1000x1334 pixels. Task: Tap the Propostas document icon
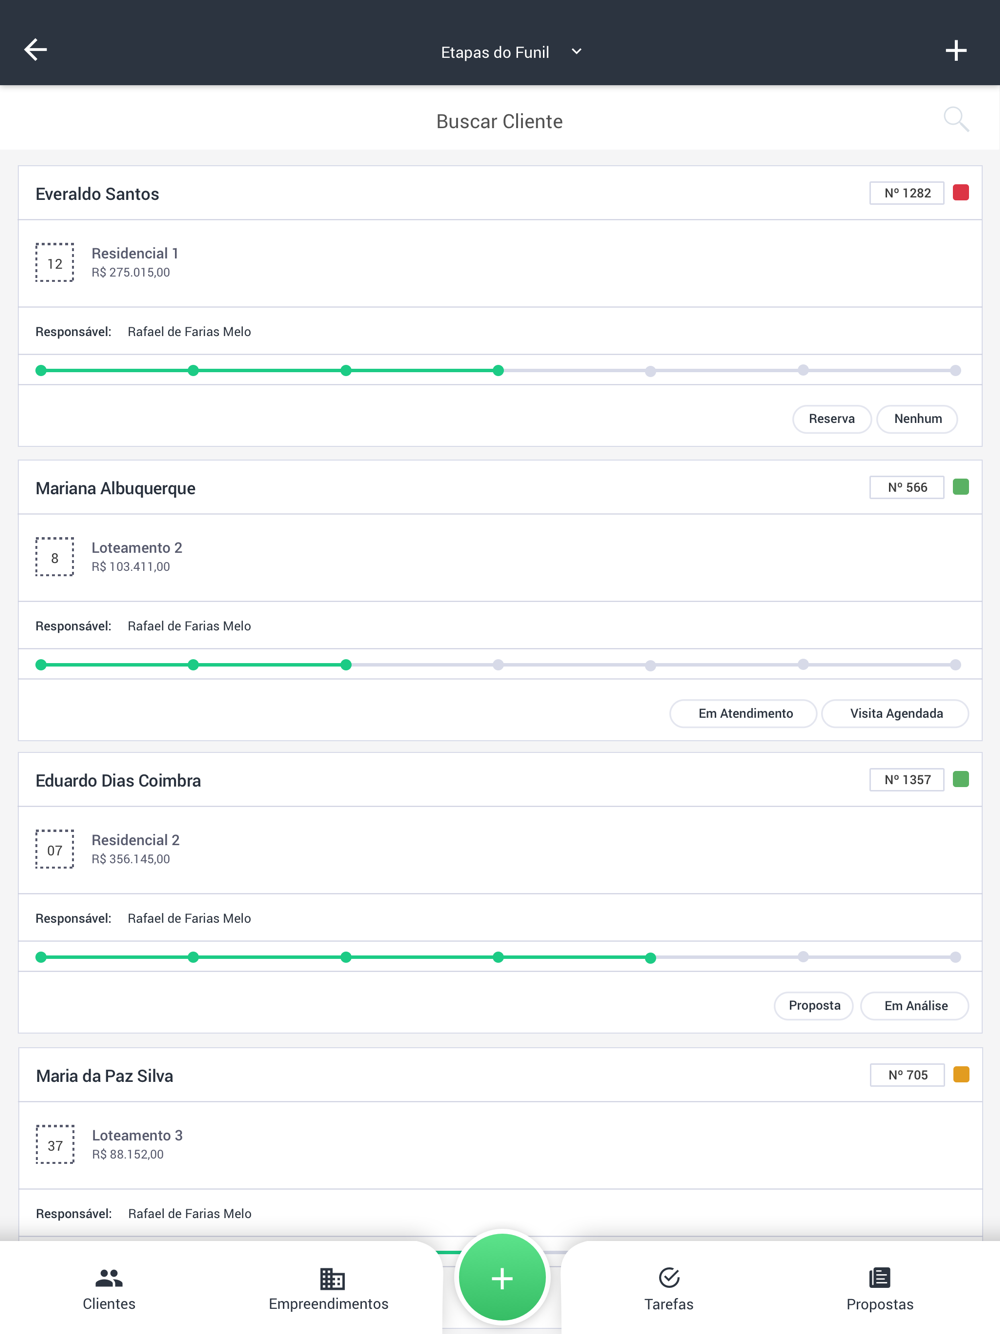pos(880,1278)
